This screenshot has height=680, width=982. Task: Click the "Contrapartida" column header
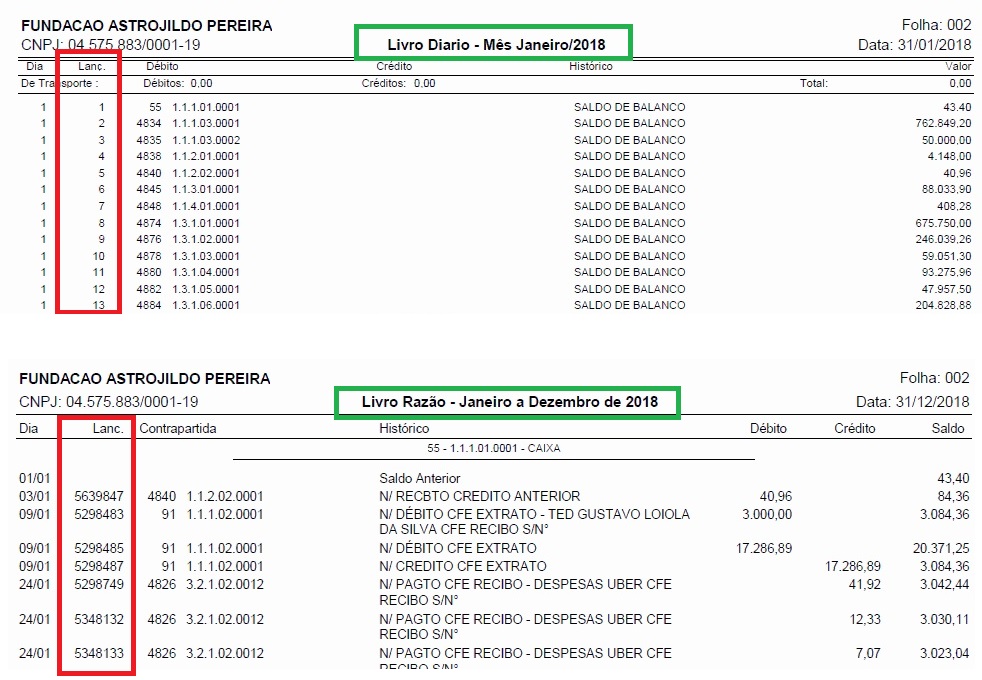(x=178, y=428)
